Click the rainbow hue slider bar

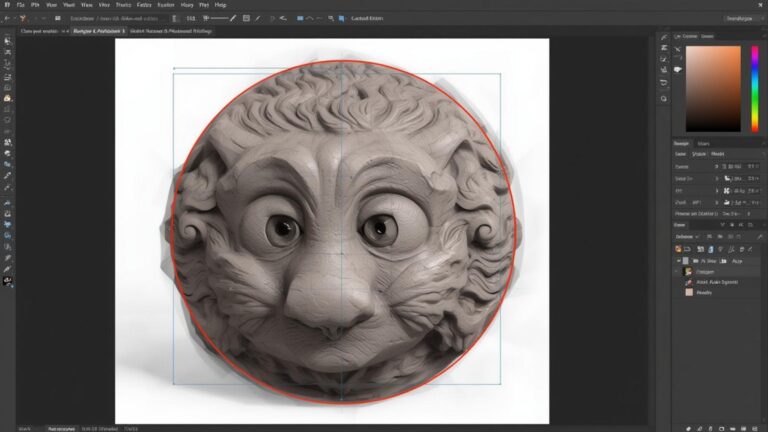pos(755,89)
